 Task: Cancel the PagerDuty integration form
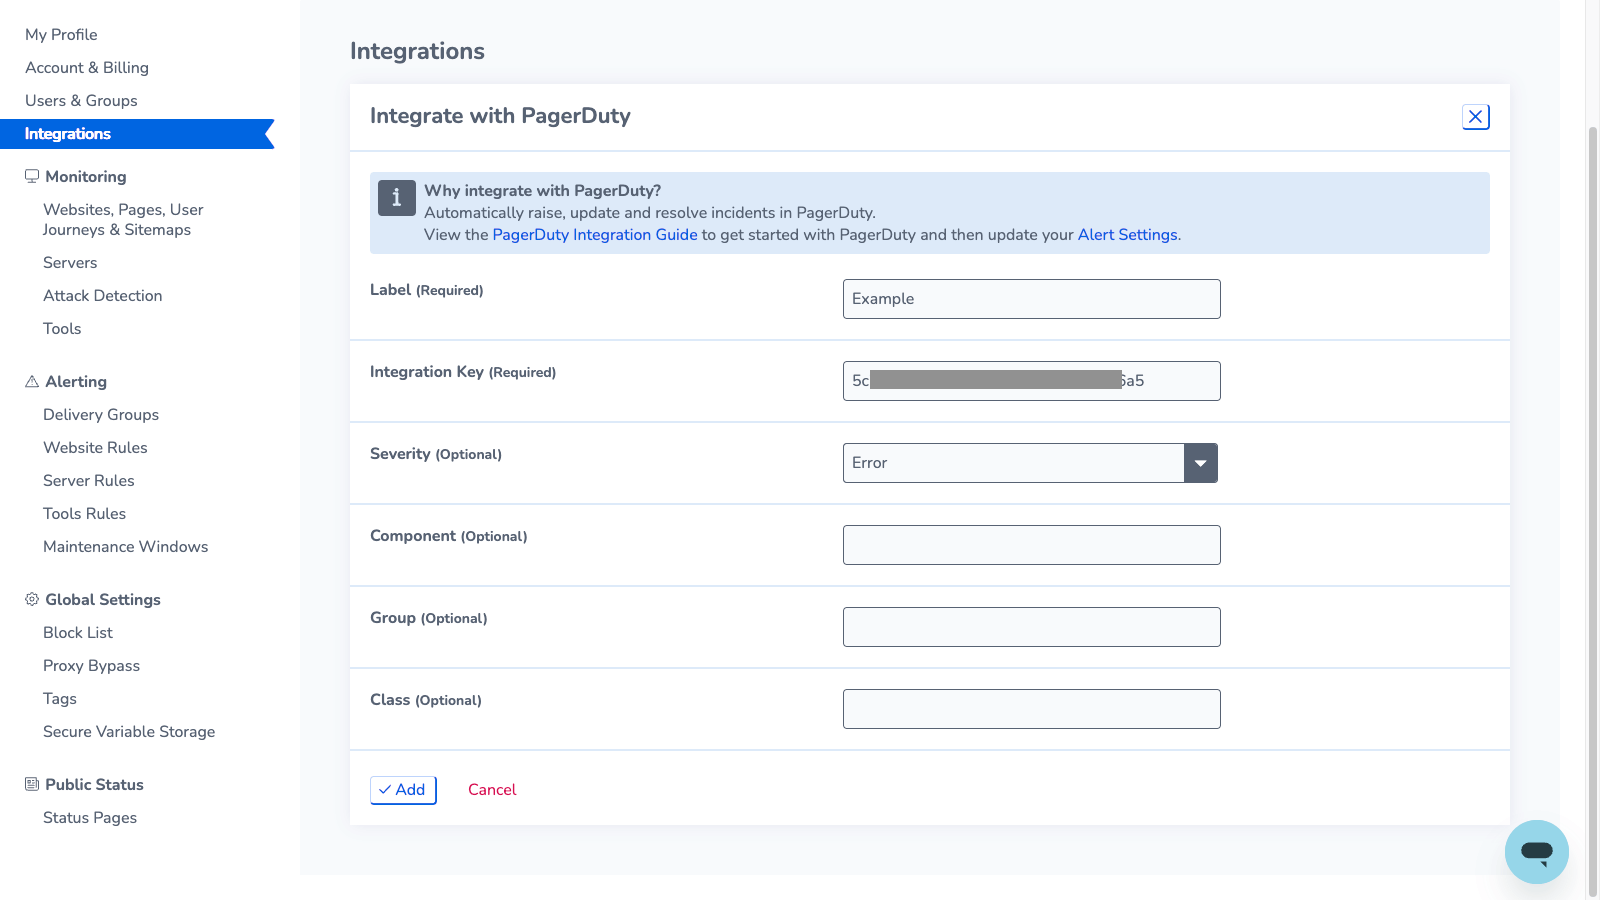(x=492, y=790)
